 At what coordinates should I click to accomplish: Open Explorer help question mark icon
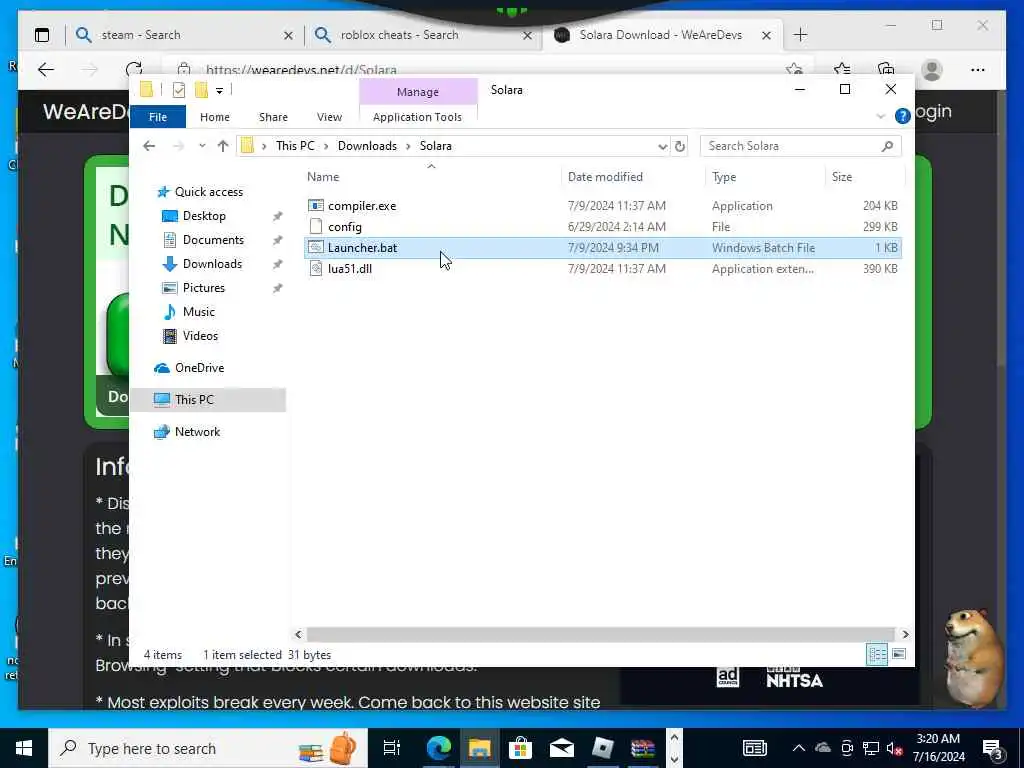click(903, 116)
